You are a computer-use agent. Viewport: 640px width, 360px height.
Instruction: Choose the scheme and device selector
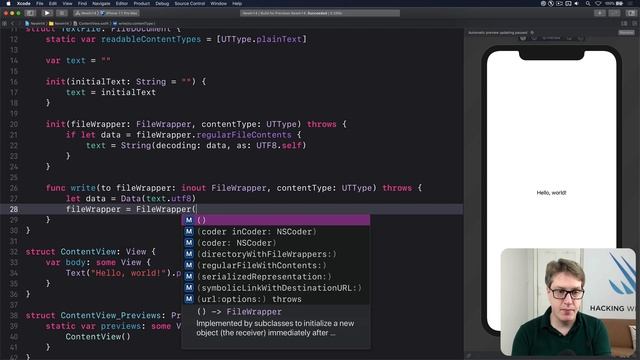(x=107, y=13)
